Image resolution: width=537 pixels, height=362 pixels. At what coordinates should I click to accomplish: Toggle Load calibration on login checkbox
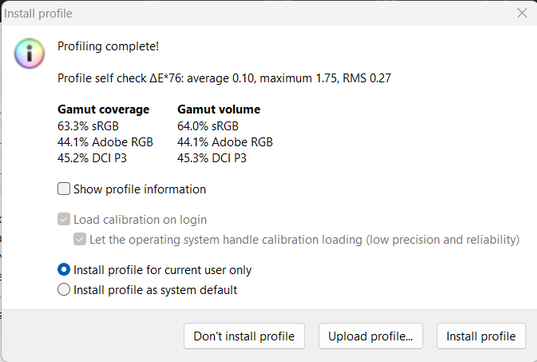64,219
